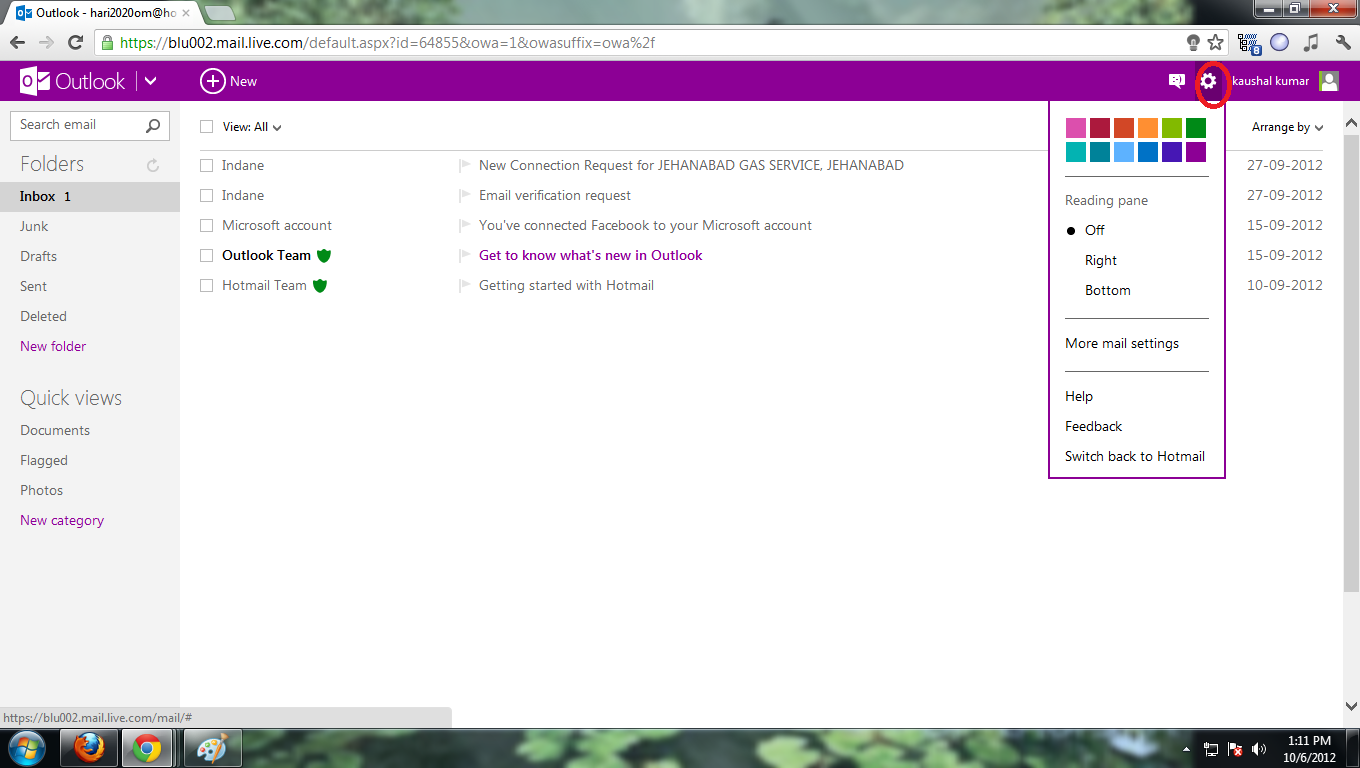The width and height of the screenshot is (1360, 768).
Task: Reload the page in Chrome
Action: click(75, 43)
